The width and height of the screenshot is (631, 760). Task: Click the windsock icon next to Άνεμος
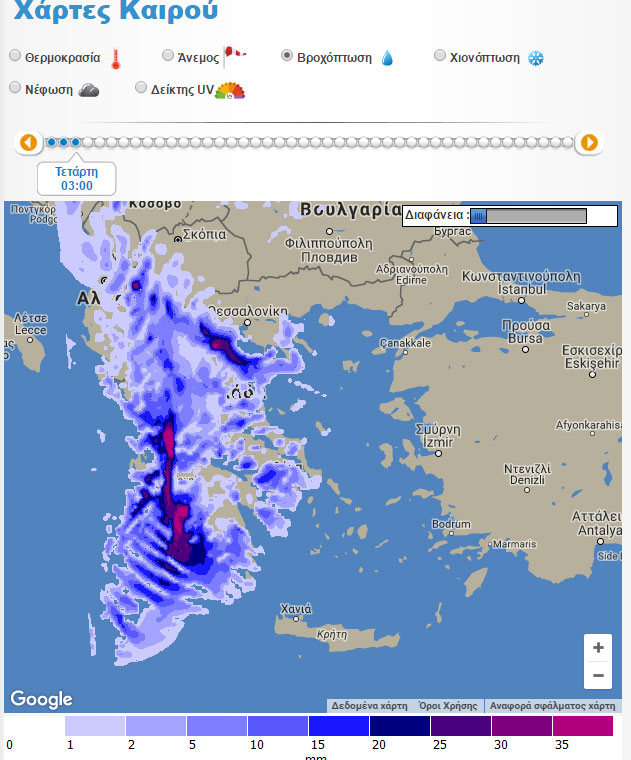235,56
